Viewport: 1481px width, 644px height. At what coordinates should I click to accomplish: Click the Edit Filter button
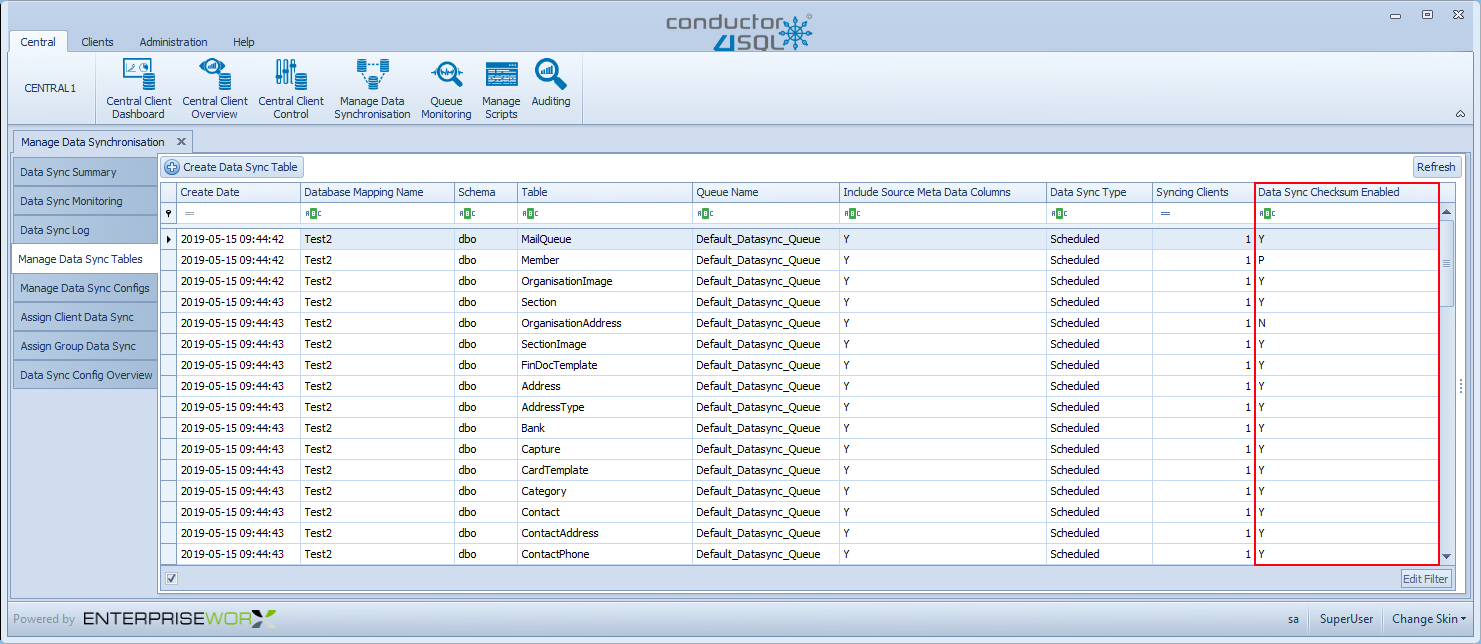point(1425,578)
